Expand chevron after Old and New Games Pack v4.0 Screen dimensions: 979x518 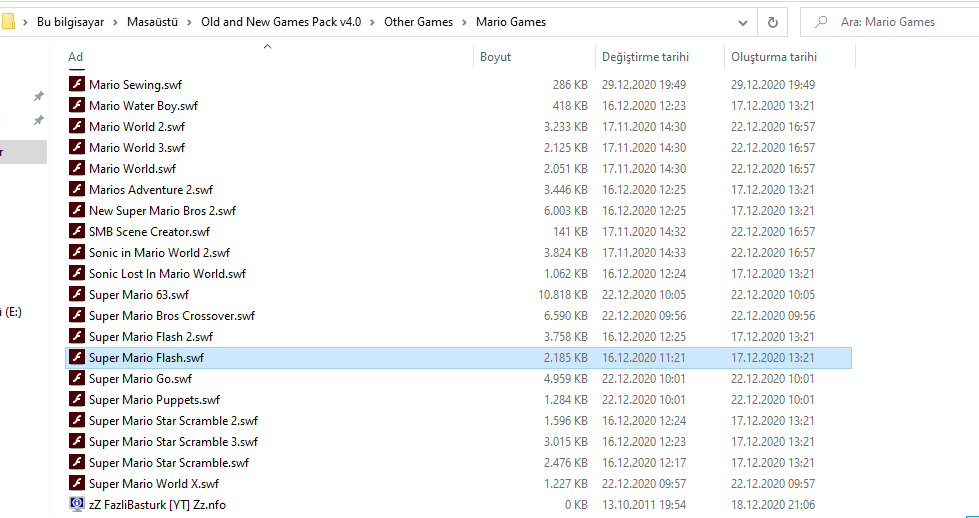373,22
